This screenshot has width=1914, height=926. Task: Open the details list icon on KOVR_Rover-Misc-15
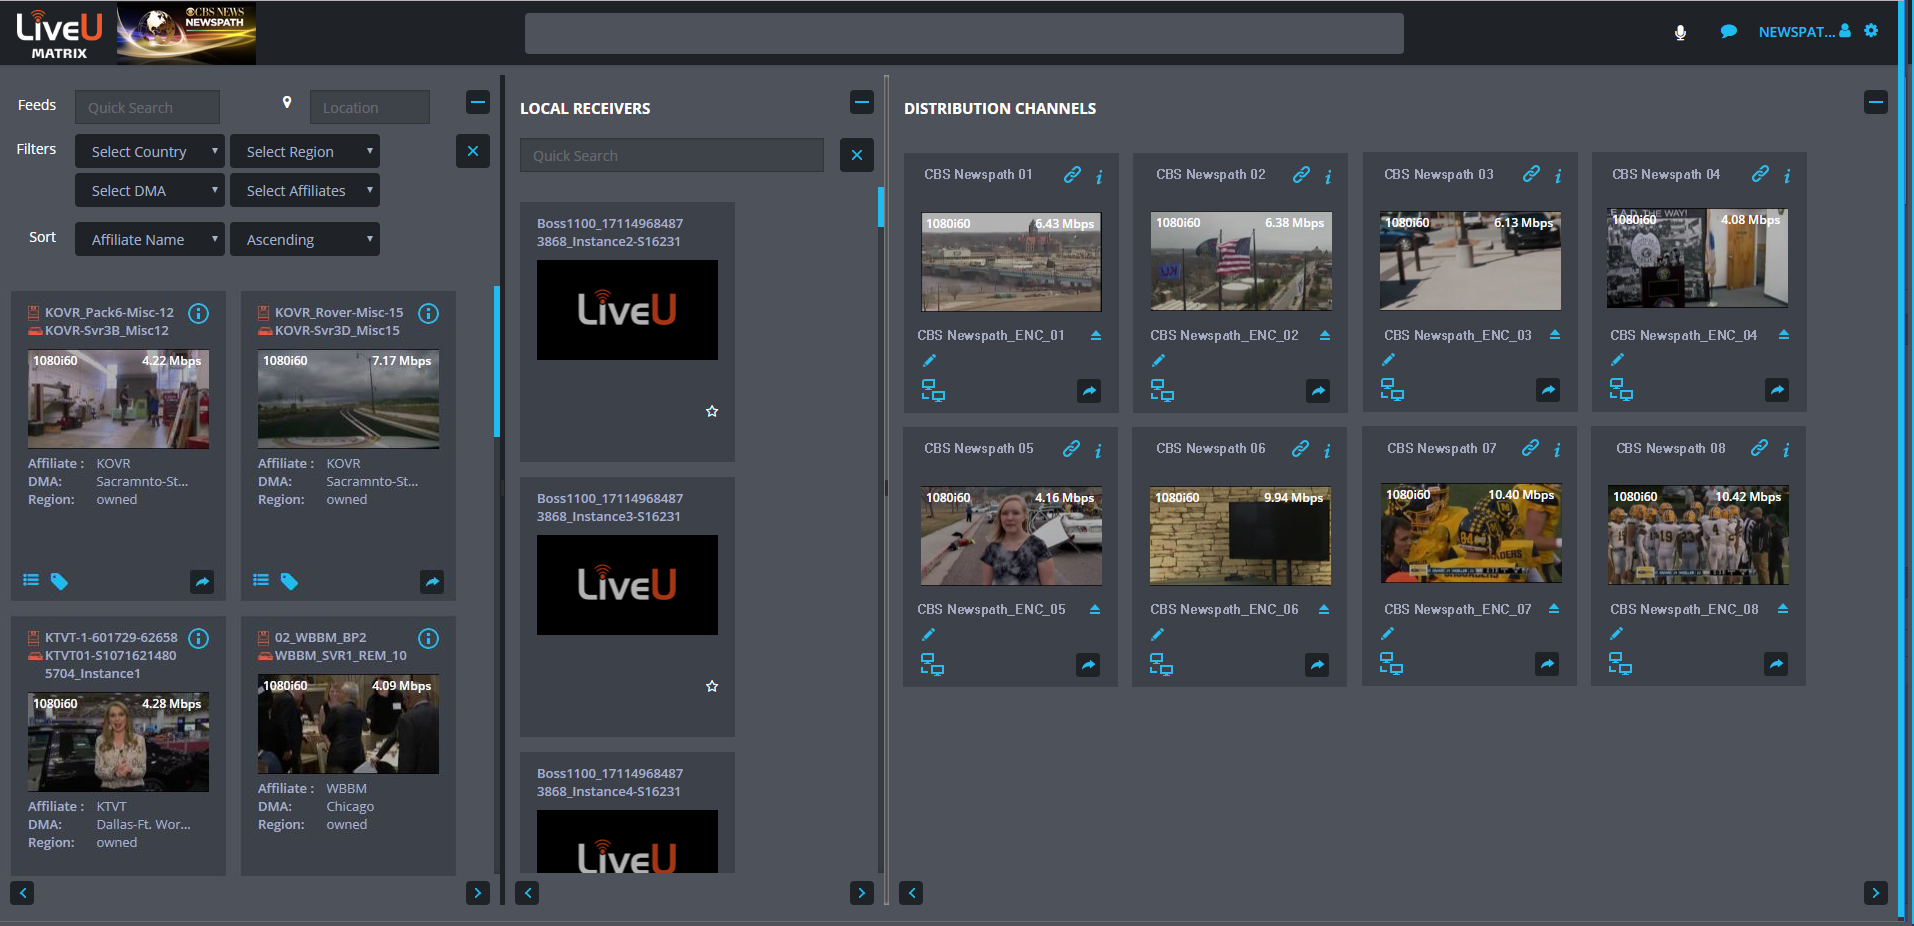(261, 580)
